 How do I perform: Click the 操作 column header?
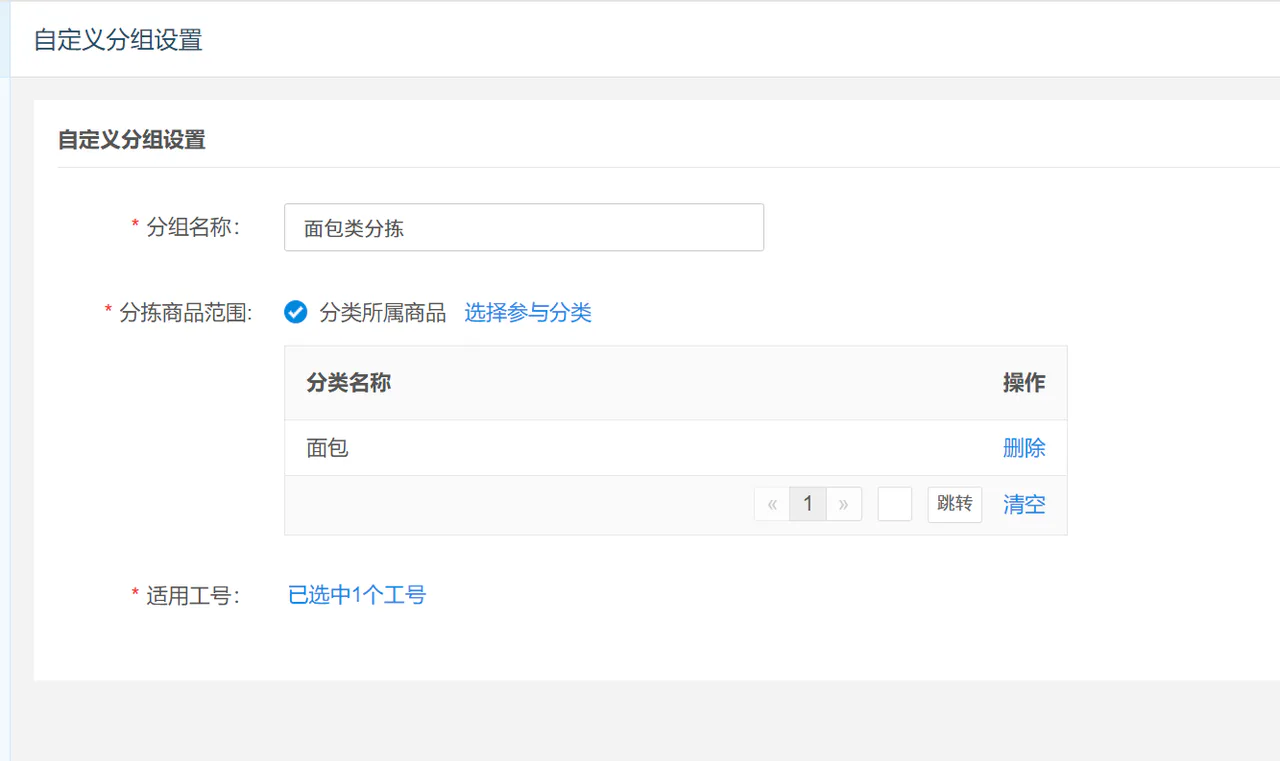click(1024, 383)
